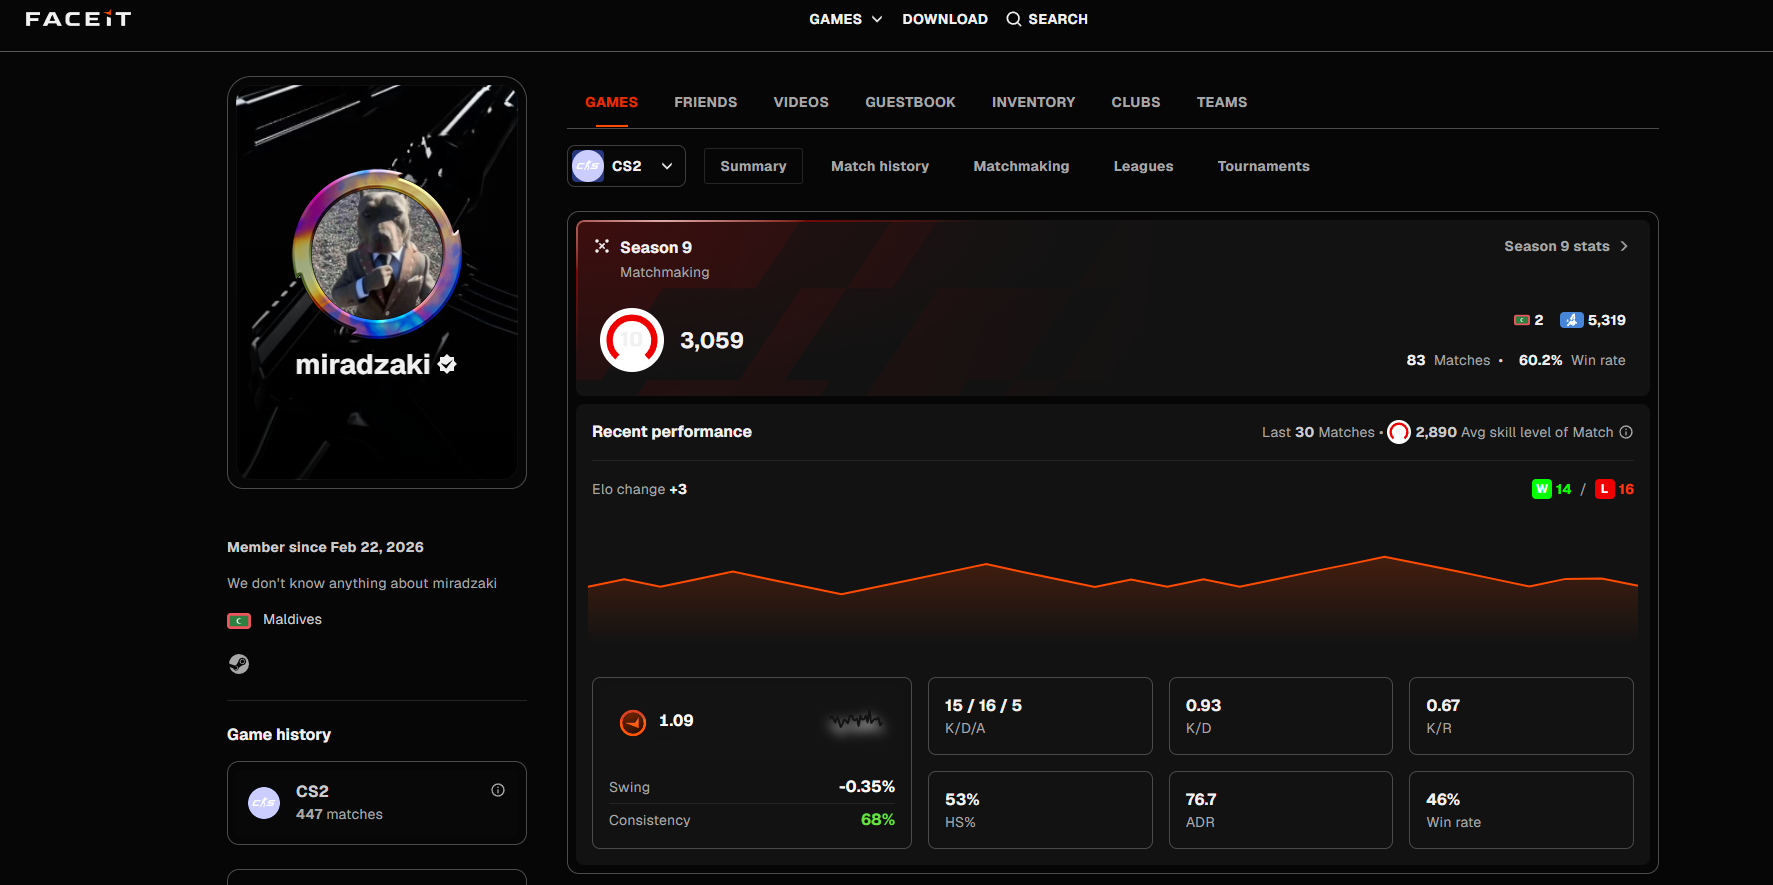Click the level 10 skill badge

pyautogui.click(x=632, y=340)
